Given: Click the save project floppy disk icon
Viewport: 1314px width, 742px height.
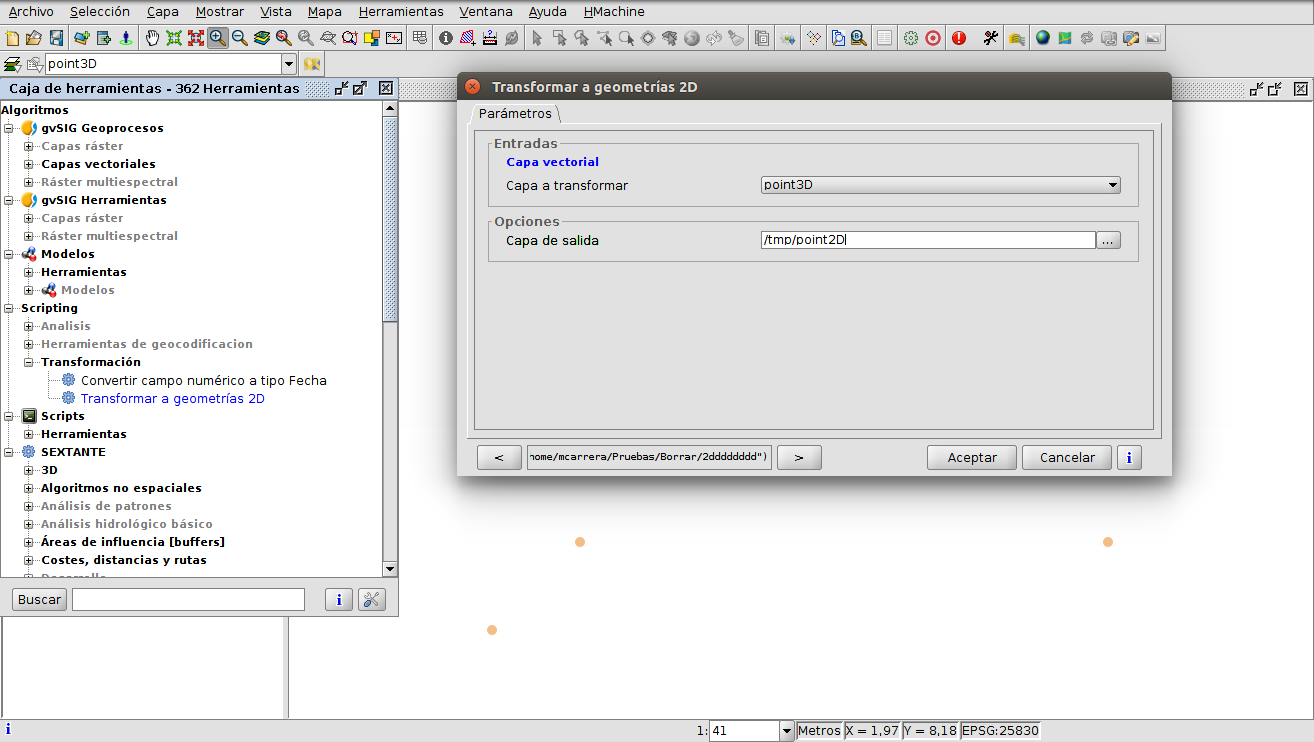Looking at the screenshot, I should (x=56, y=38).
